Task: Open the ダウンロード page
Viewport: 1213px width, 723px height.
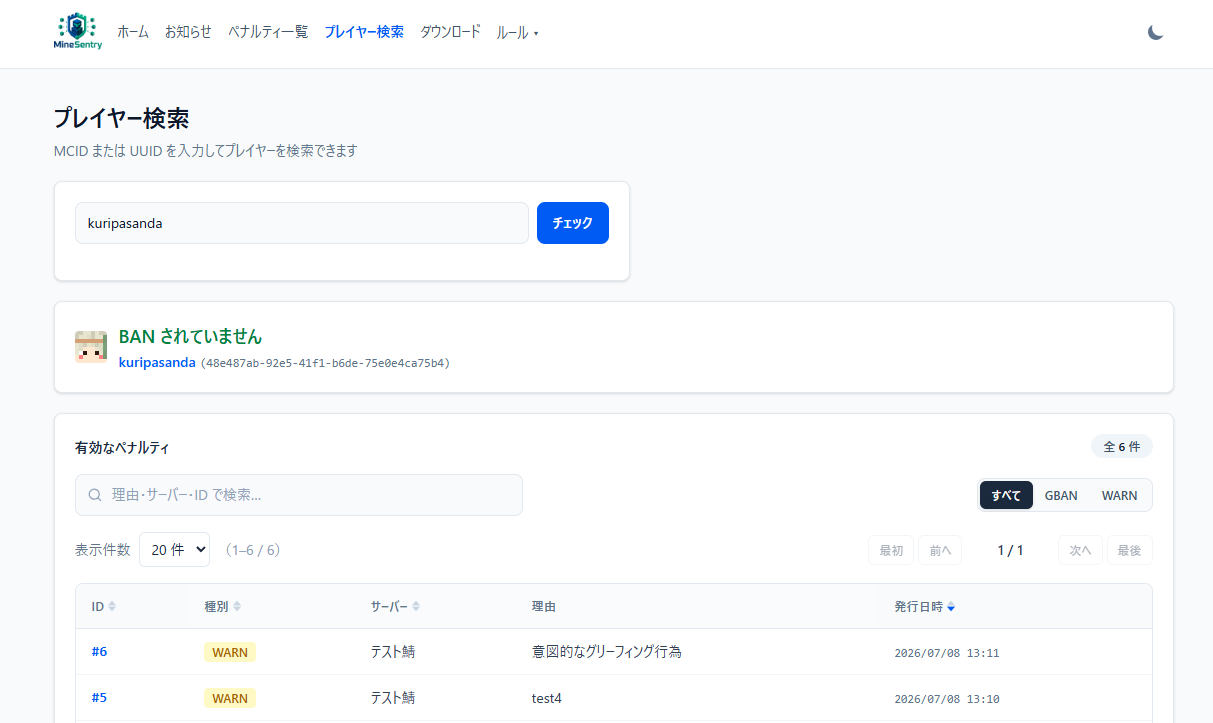Action: pyautogui.click(x=450, y=32)
